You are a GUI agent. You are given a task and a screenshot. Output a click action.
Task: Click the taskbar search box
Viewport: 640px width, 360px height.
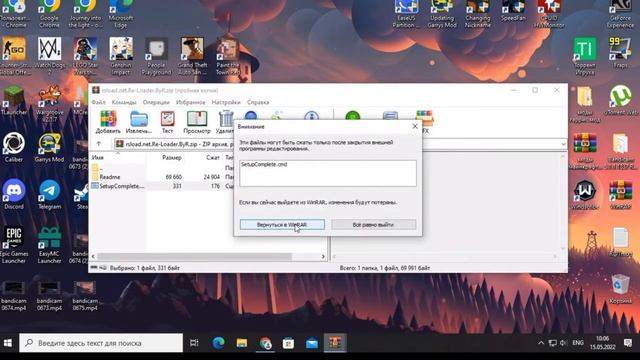point(101,343)
